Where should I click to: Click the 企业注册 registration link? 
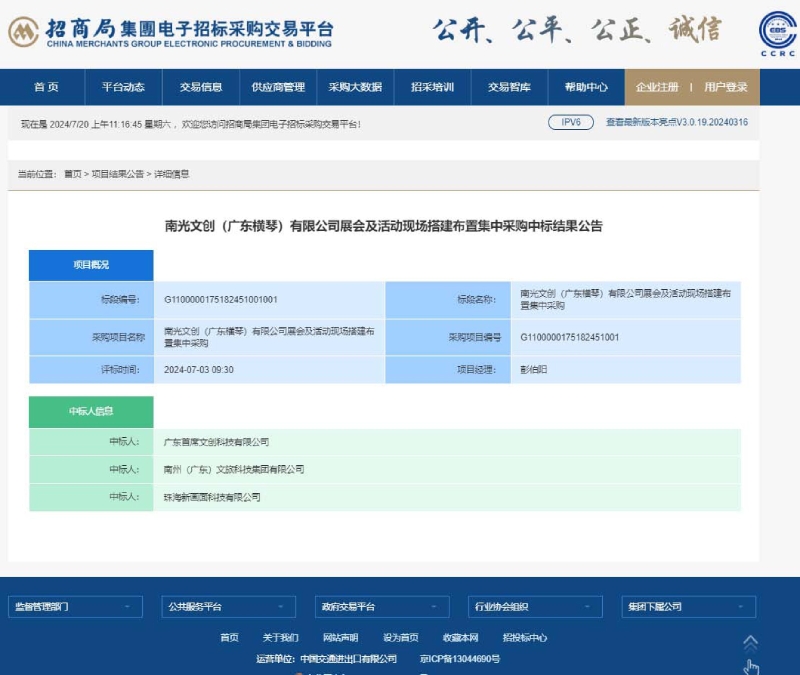pyautogui.click(x=657, y=87)
